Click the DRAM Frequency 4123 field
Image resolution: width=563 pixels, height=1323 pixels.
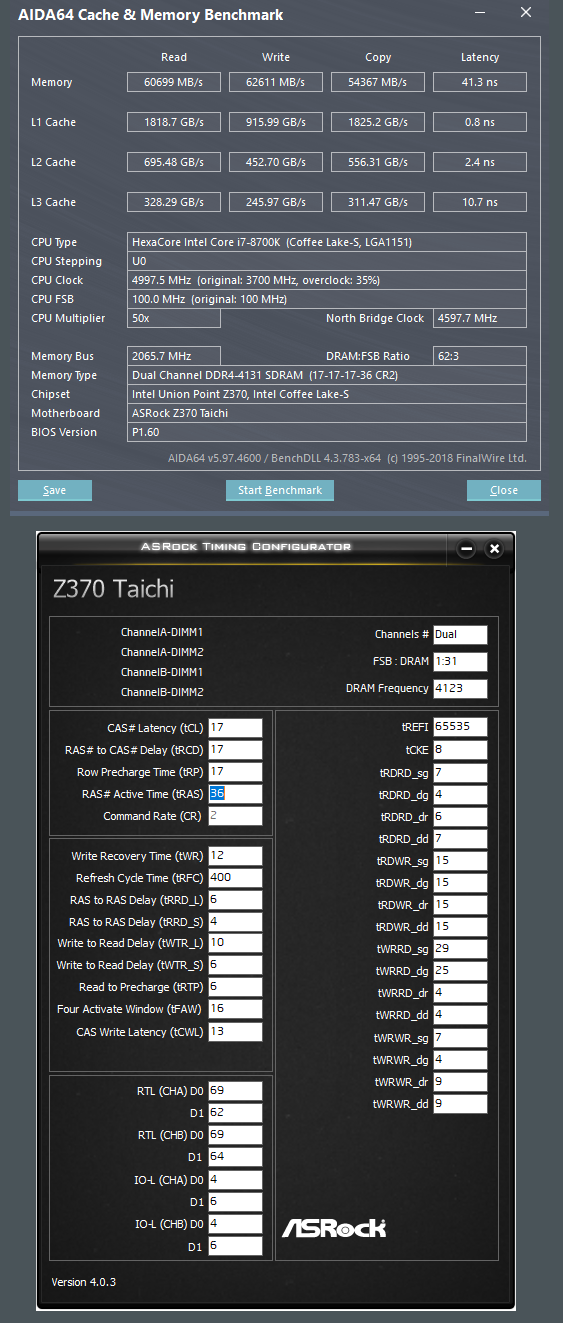460,688
